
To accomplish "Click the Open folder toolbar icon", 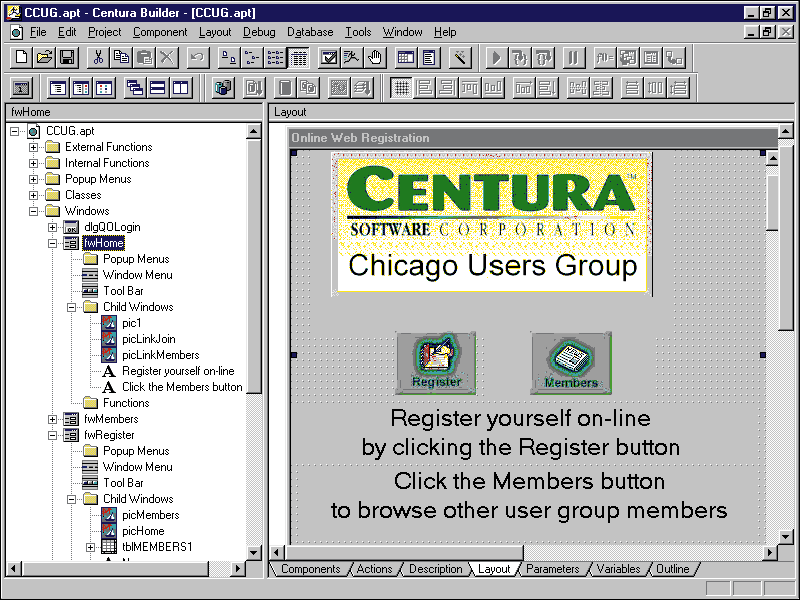I will pos(45,57).
